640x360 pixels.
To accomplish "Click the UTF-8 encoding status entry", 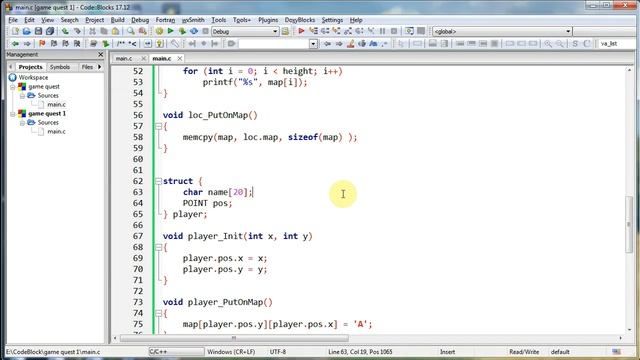I will [x=278, y=351].
